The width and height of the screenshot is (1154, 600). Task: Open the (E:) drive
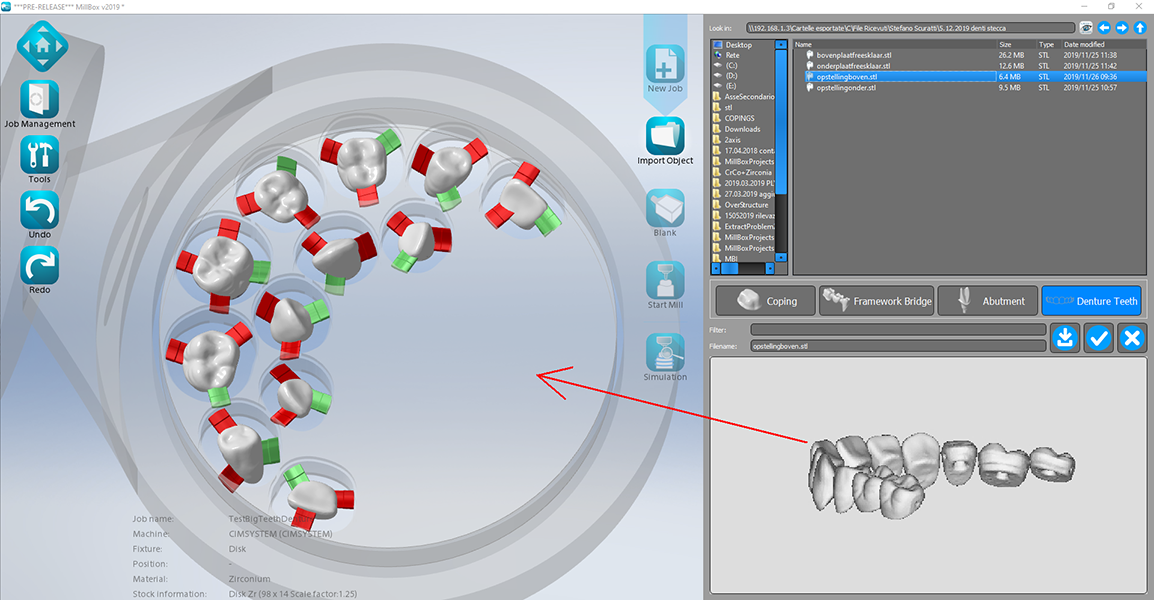tap(731, 86)
